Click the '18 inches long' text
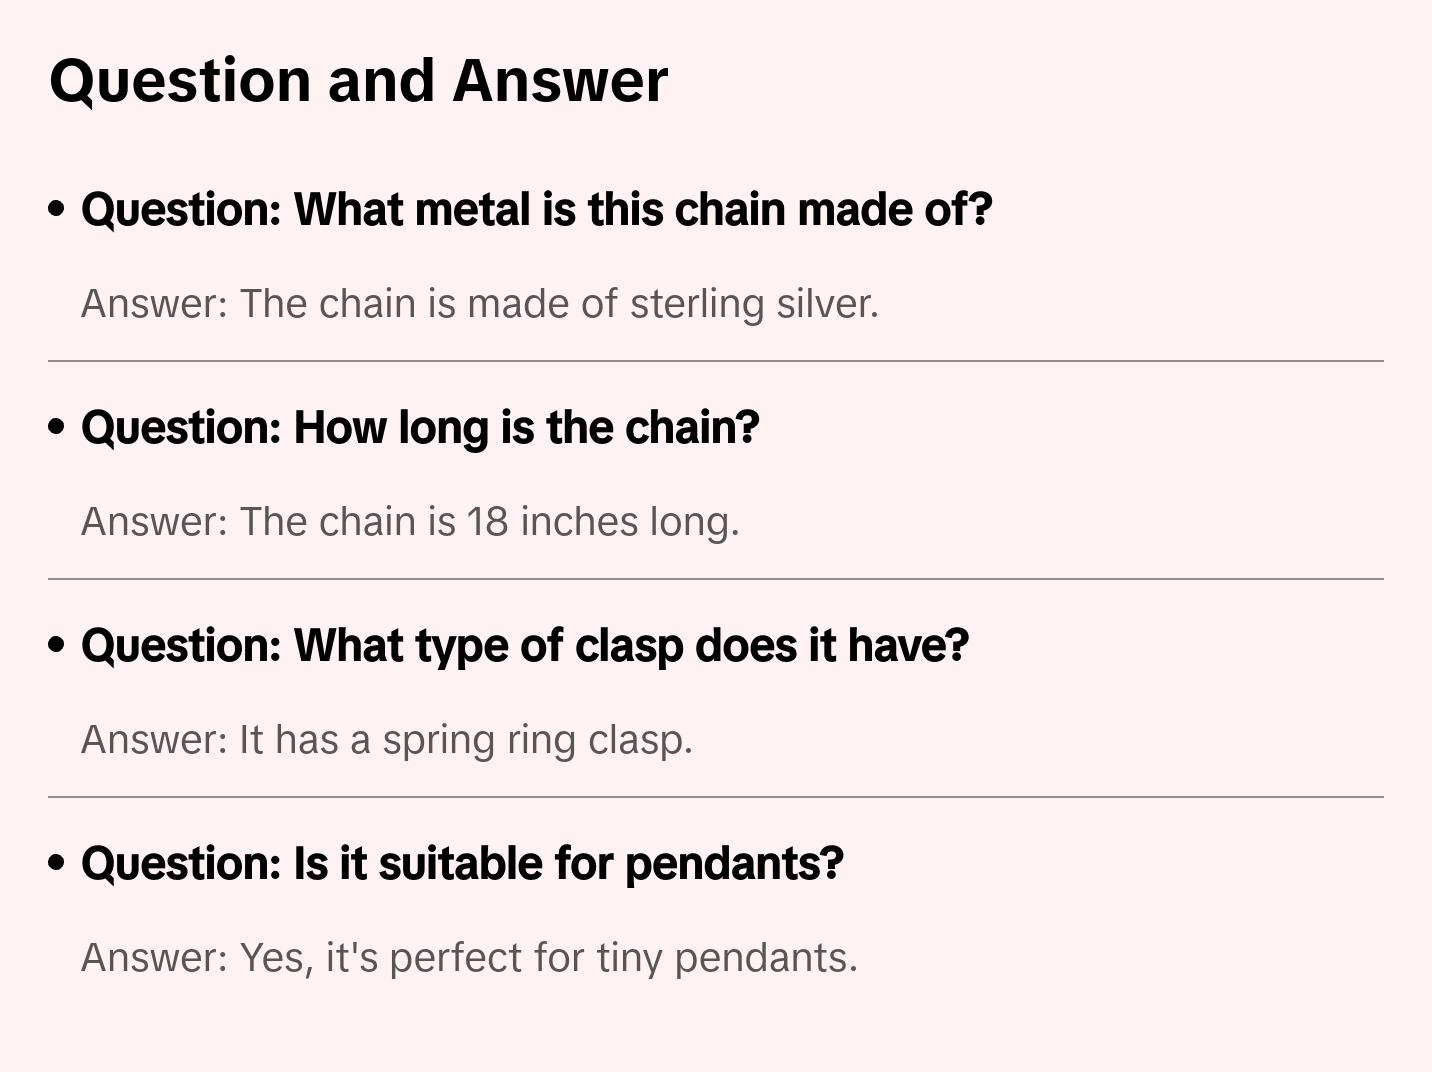The image size is (1432, 1072). (602, 522)
